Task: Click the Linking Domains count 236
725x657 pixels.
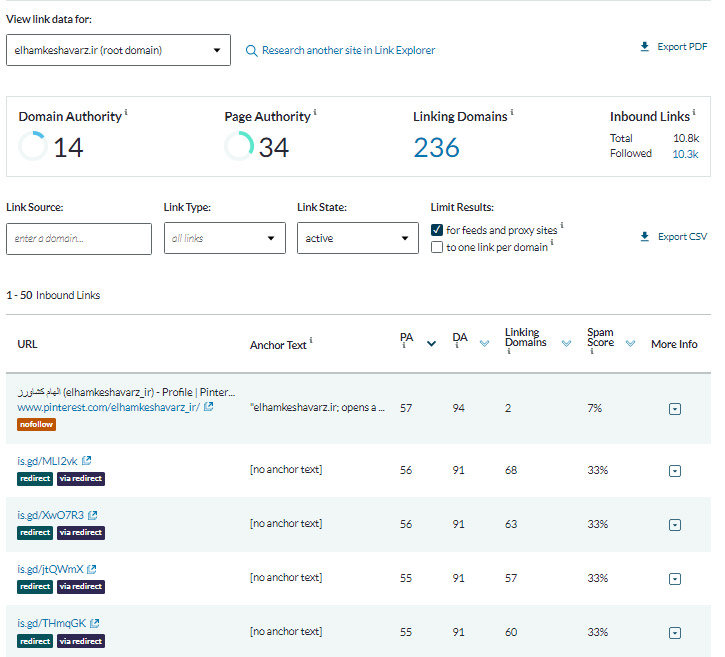Action: tap(436, 148)
